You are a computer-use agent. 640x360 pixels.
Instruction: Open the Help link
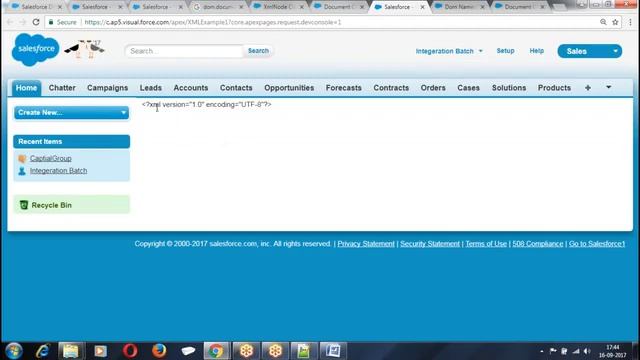537,51
